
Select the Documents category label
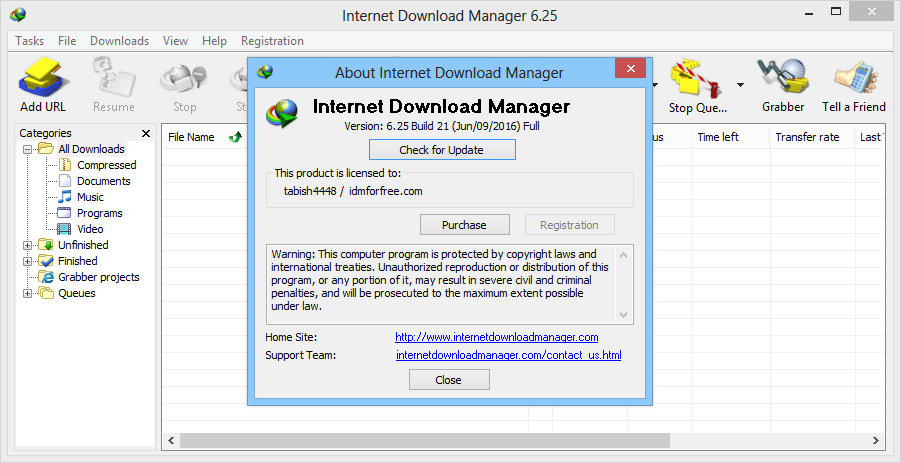[104, 181]
